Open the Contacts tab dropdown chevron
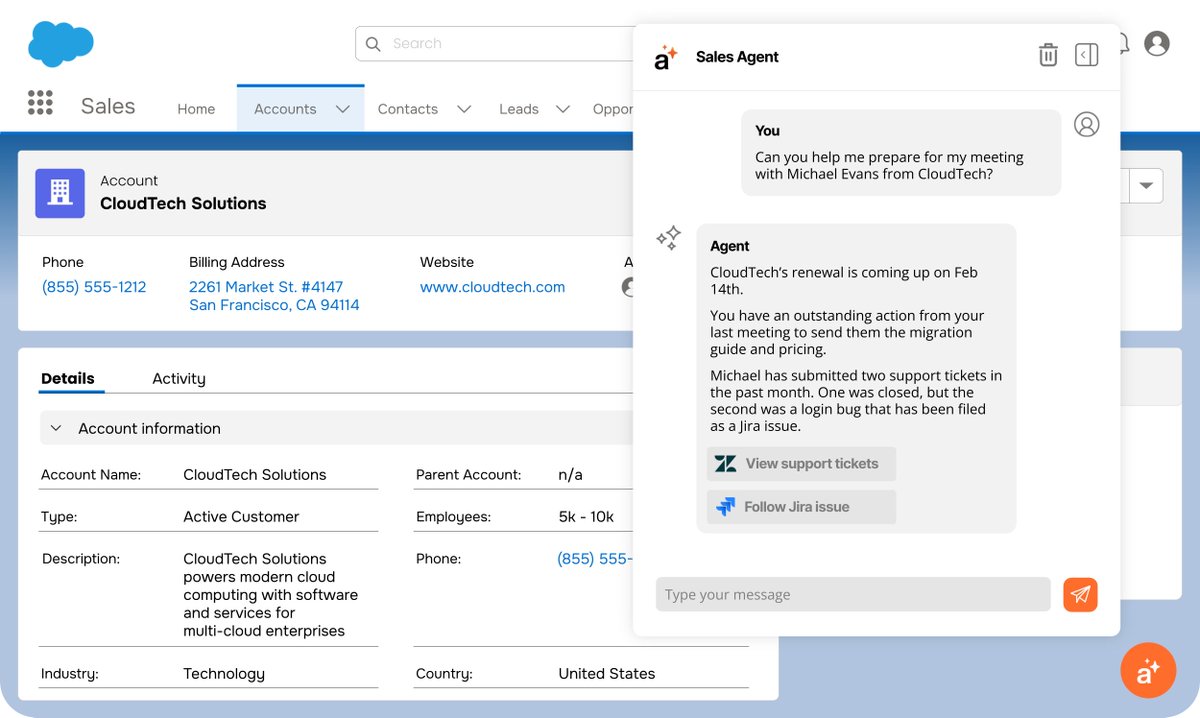The width and height of the screenshot is (1200, 718). coord(464,109)
